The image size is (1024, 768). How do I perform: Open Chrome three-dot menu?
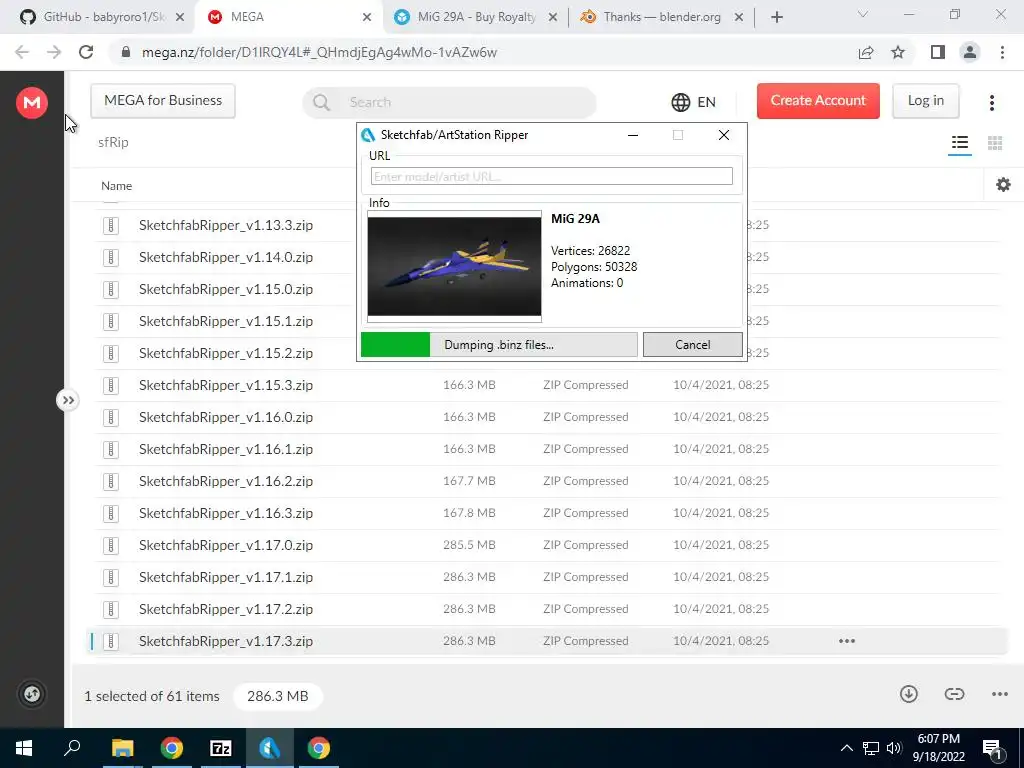coord(1002,52)
